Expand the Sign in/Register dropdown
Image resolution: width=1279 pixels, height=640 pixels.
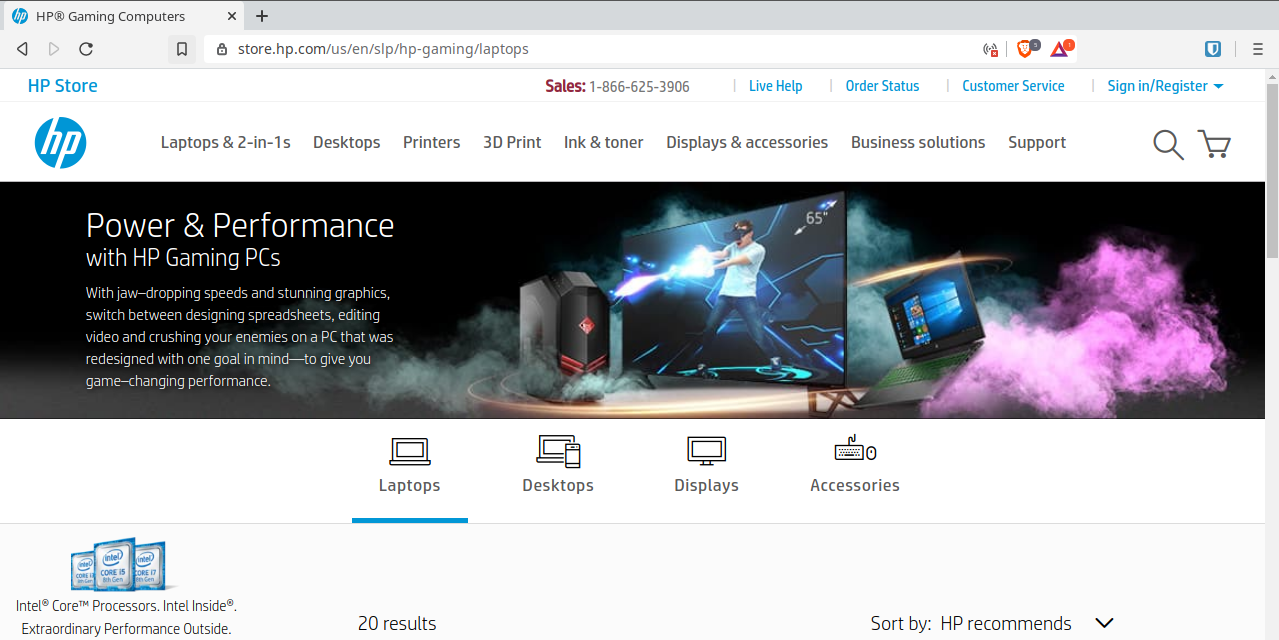coord(1165,86)
